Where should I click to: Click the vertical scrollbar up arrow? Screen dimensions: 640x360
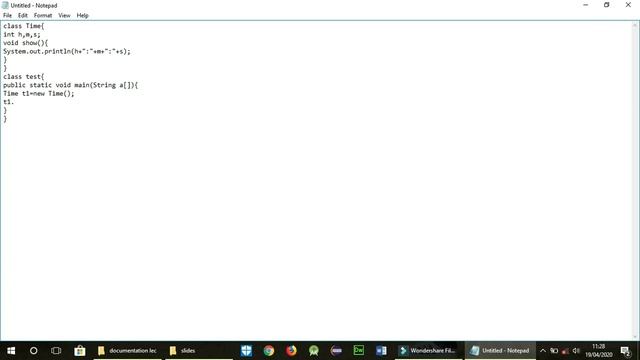click(x=635, y=25)
